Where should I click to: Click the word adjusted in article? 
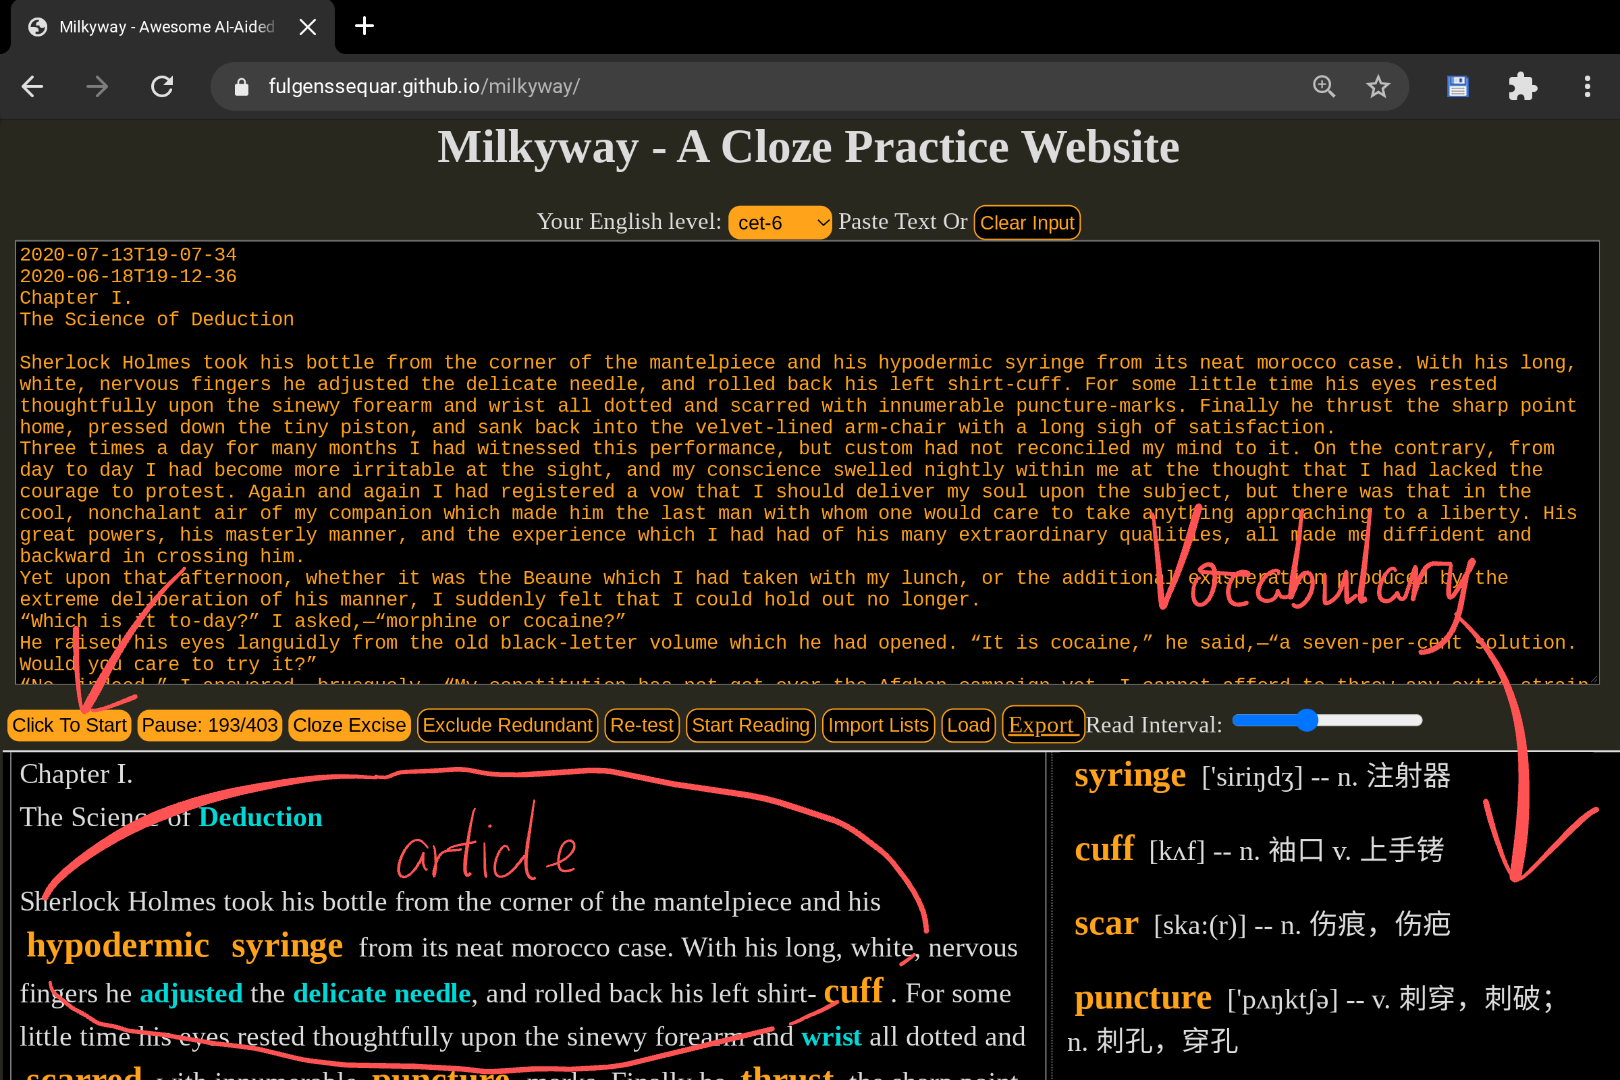tap(191, 993)
